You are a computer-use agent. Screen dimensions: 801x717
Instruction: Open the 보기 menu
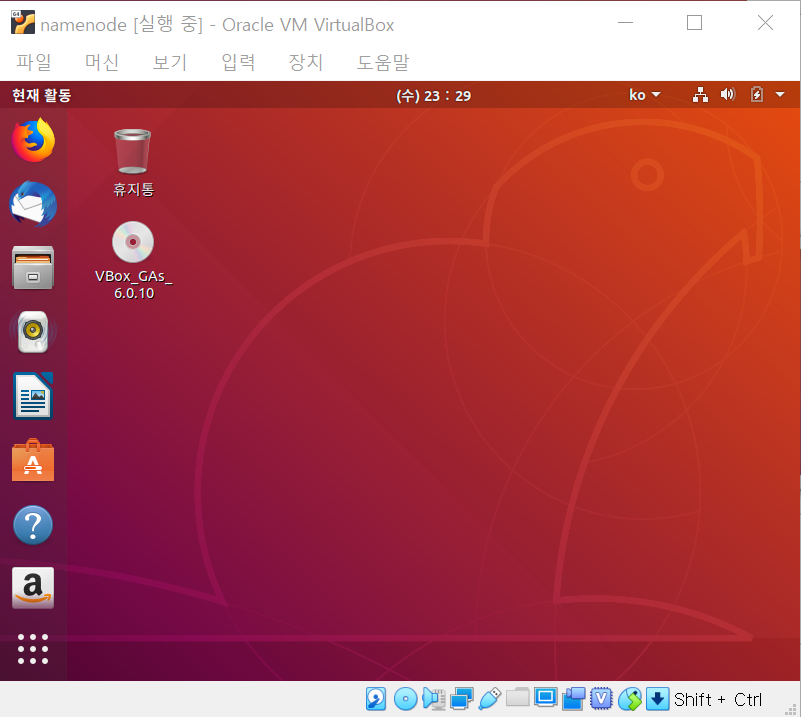click(170, 62)
